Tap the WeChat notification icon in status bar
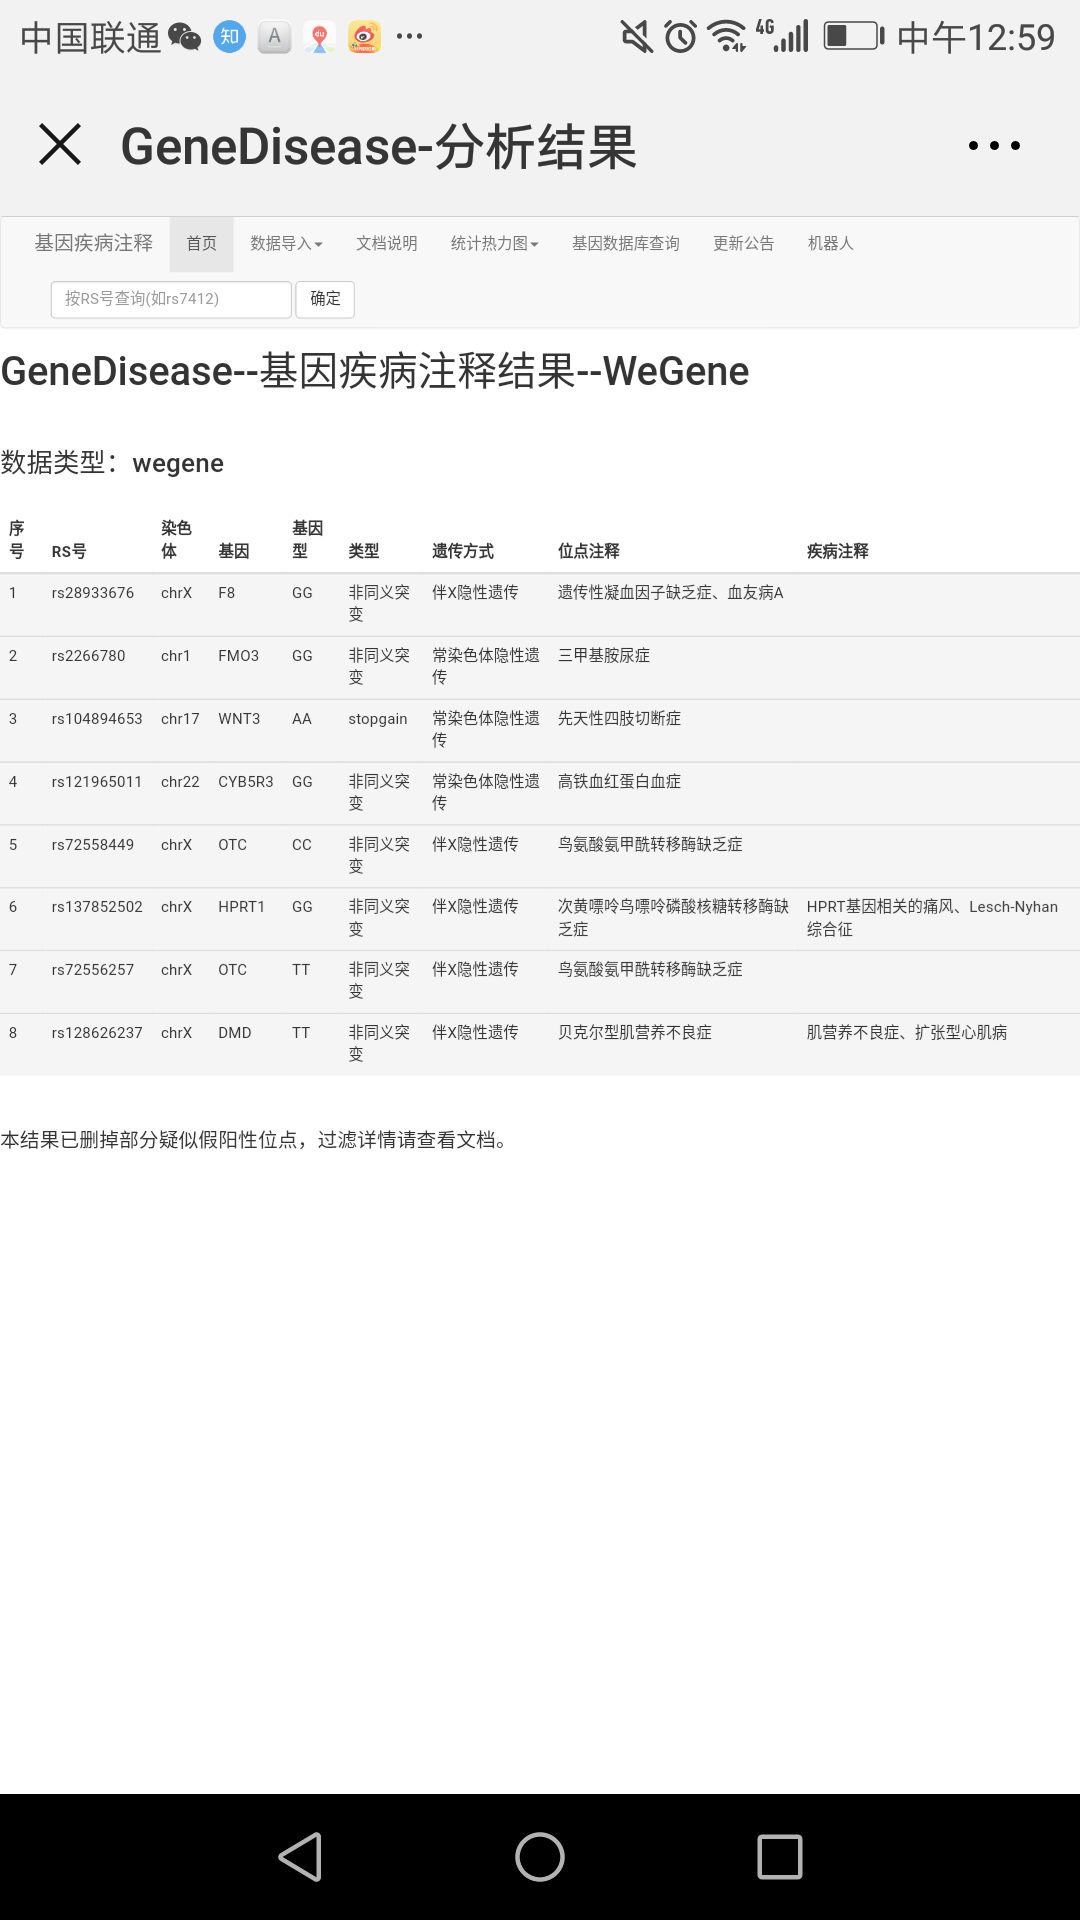 [184, 38]
